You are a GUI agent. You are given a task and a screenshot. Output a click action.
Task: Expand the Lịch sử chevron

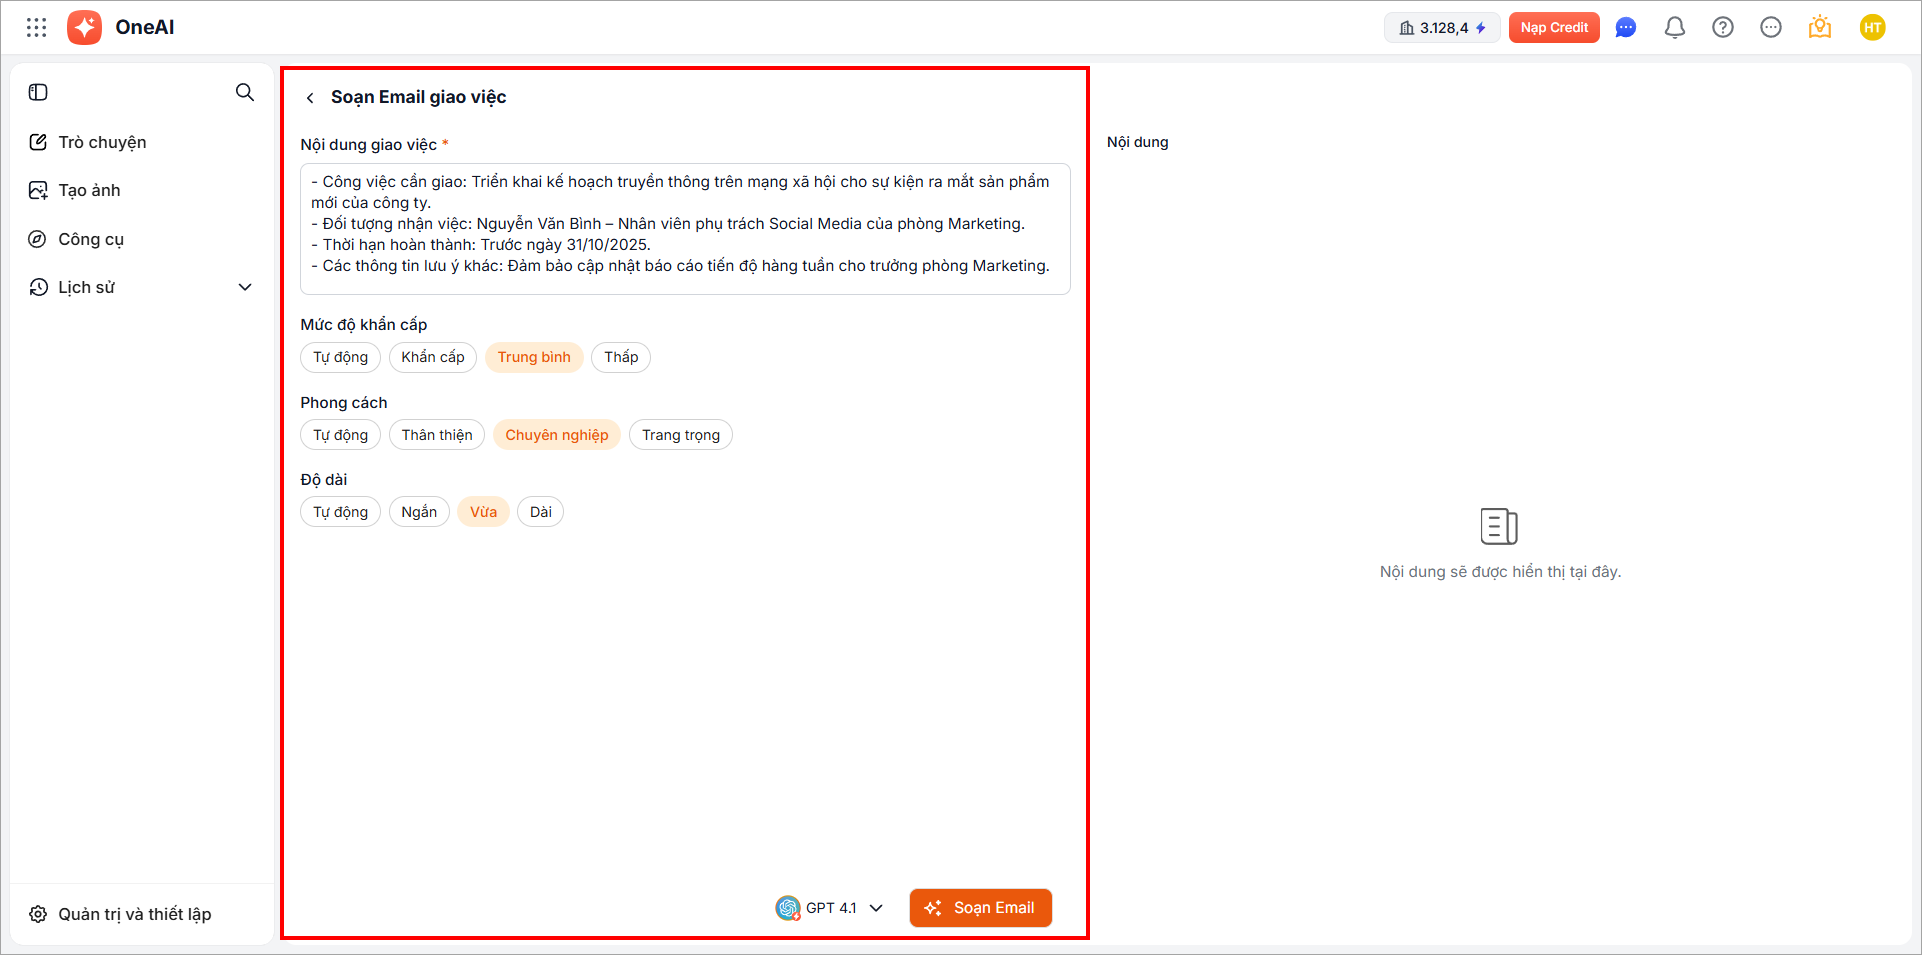[x=245, y=287]
